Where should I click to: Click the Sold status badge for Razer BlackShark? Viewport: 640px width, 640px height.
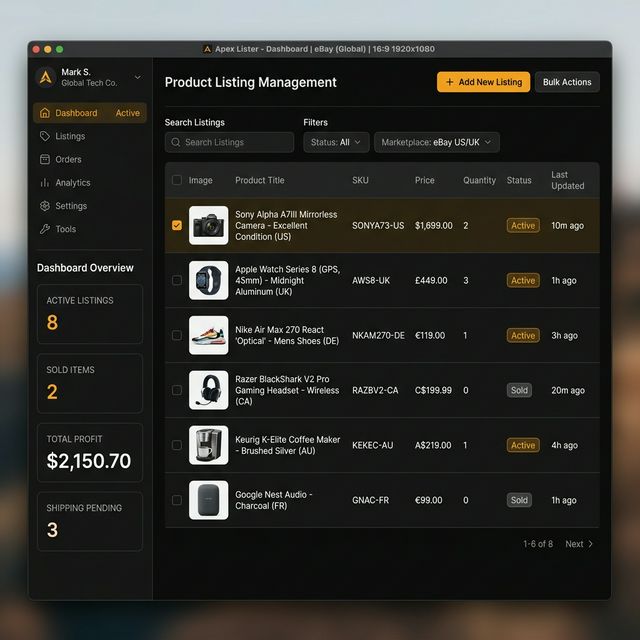[x=519, y=390]
